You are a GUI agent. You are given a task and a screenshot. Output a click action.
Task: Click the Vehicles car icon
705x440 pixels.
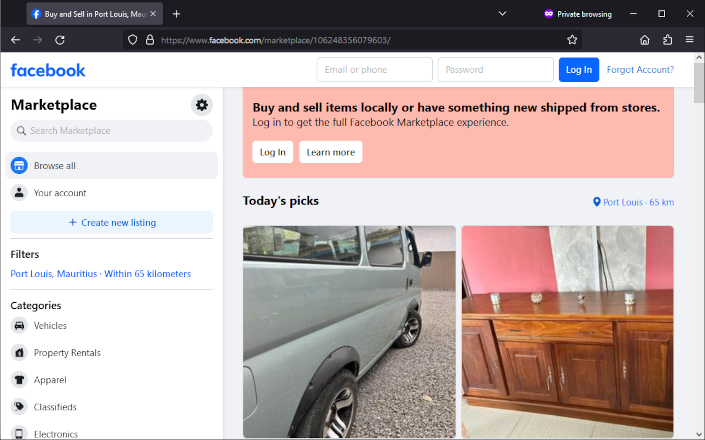coord(19,325)
